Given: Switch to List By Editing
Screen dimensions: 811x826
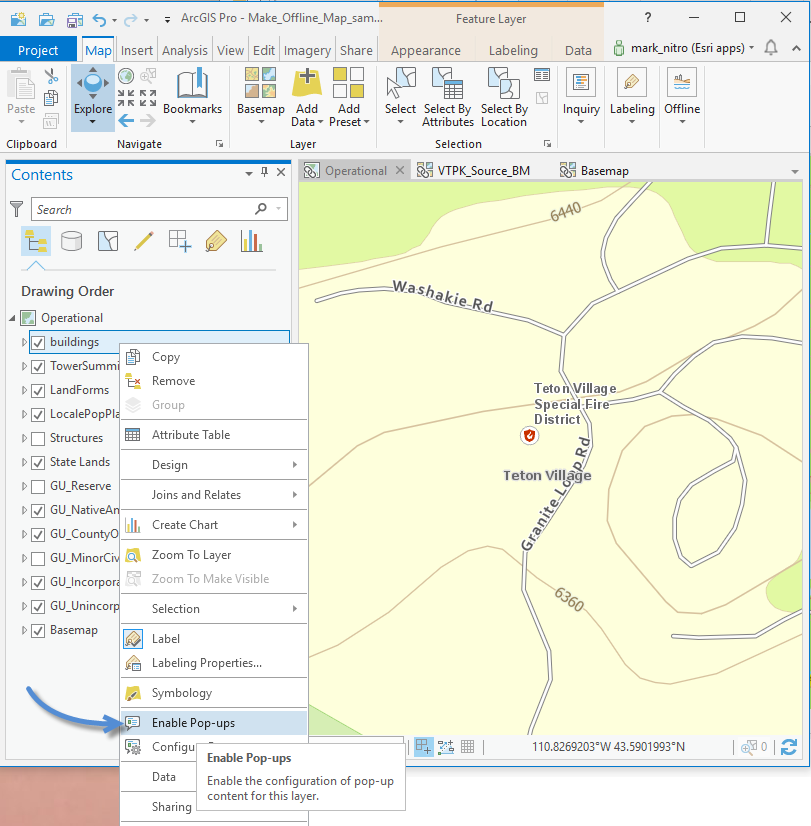Looking at the screenshot, I should click(144, 241).
